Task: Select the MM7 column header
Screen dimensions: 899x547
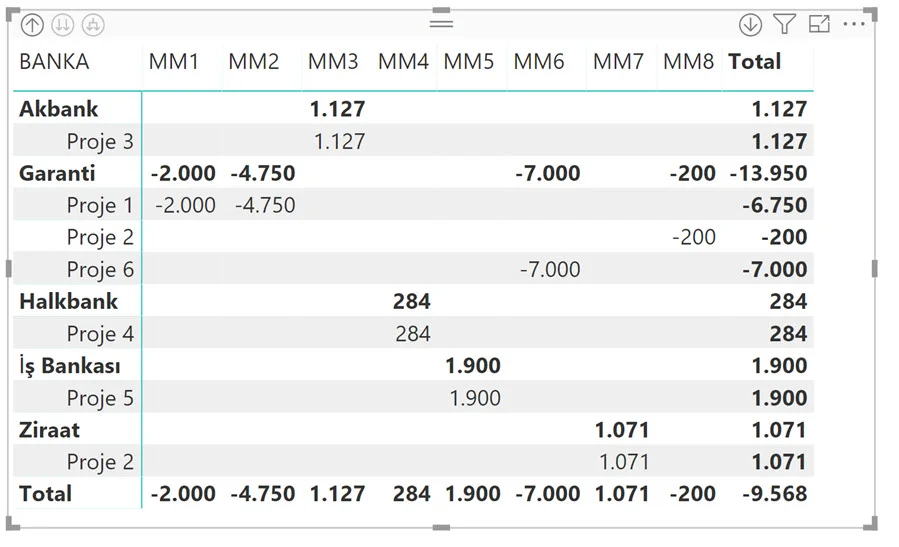Action: (x=617, y=62)
